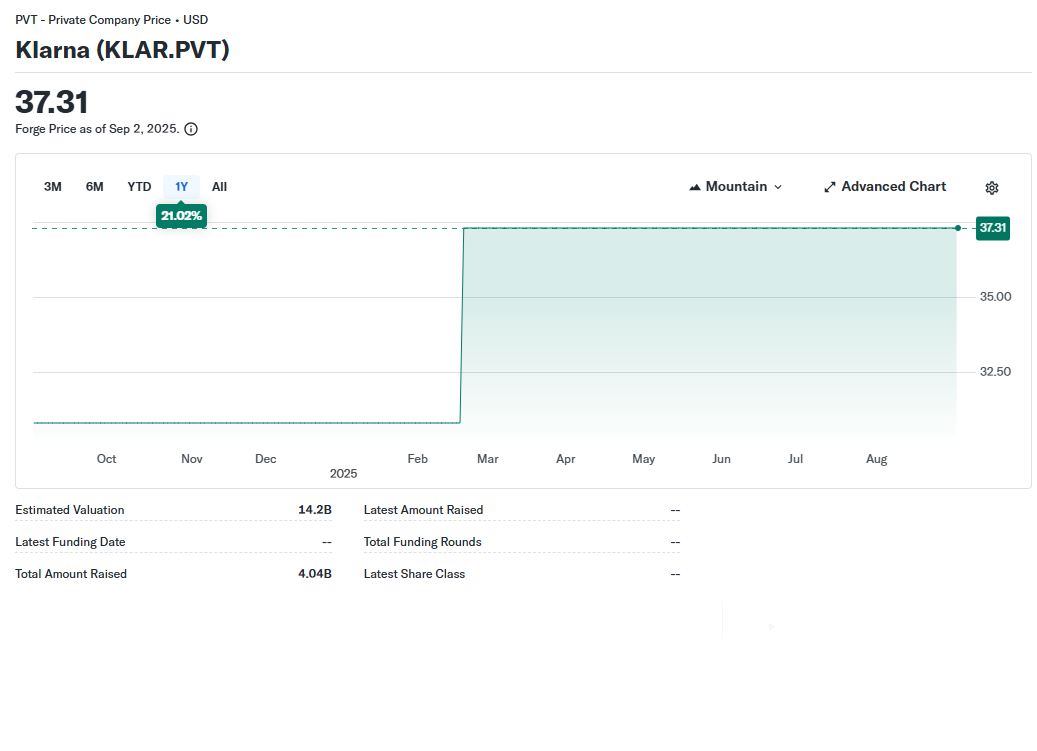
Task: Click the Latest Share Class label
Action: coord(414,574)
